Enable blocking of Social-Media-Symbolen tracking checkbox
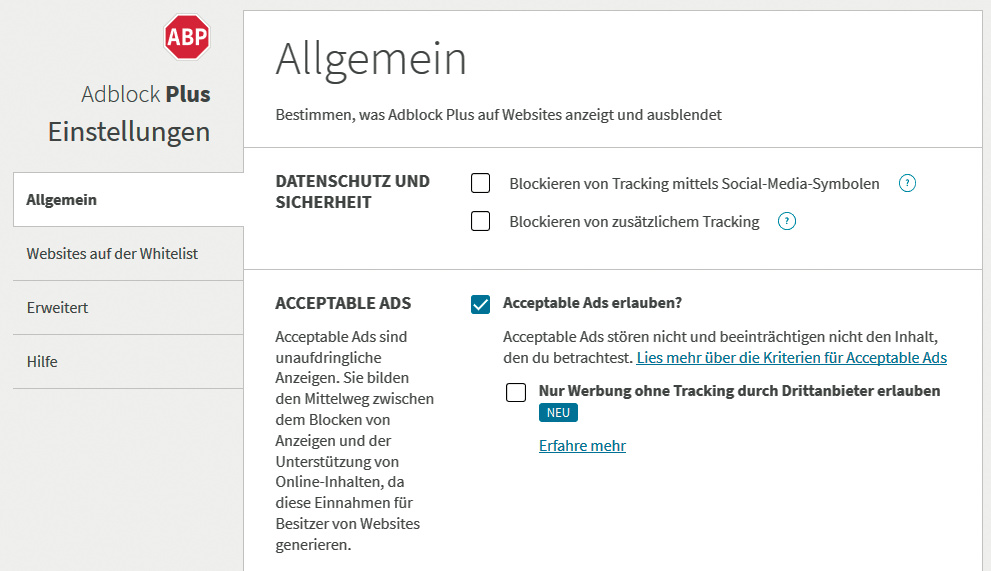 481,183
